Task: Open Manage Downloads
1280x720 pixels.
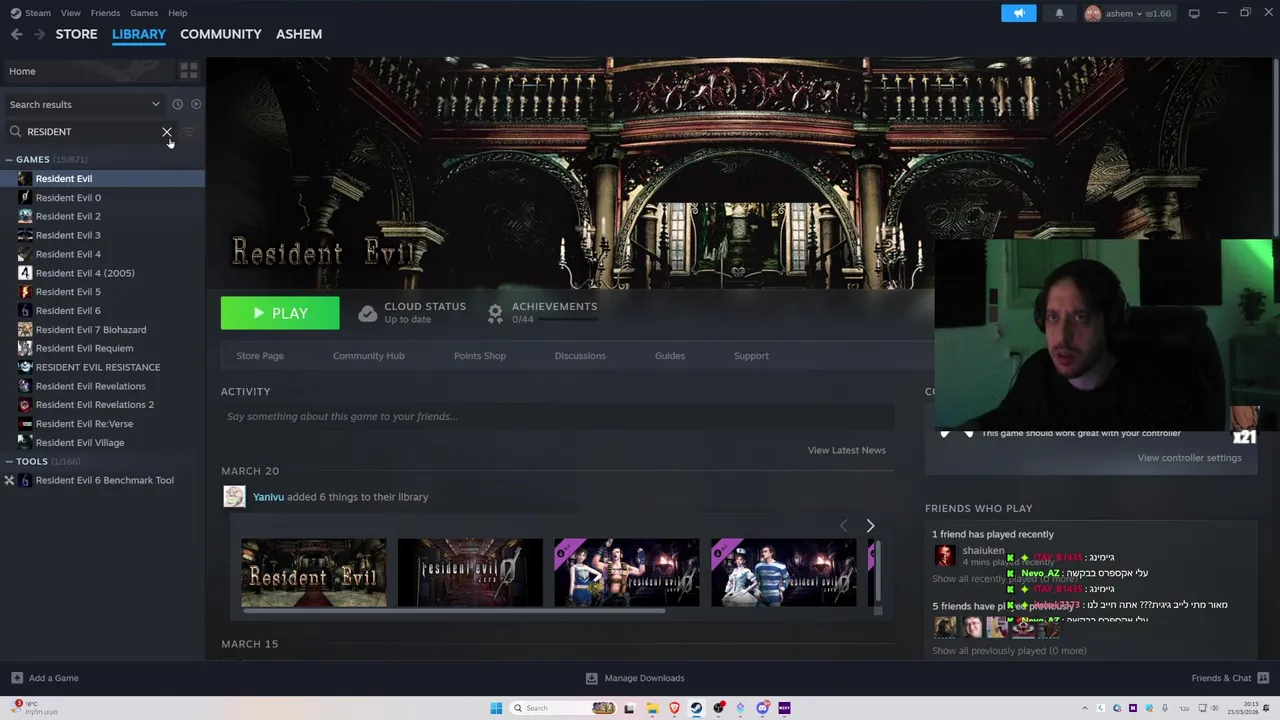Action: pyautogui.click(x=634, y=678)
